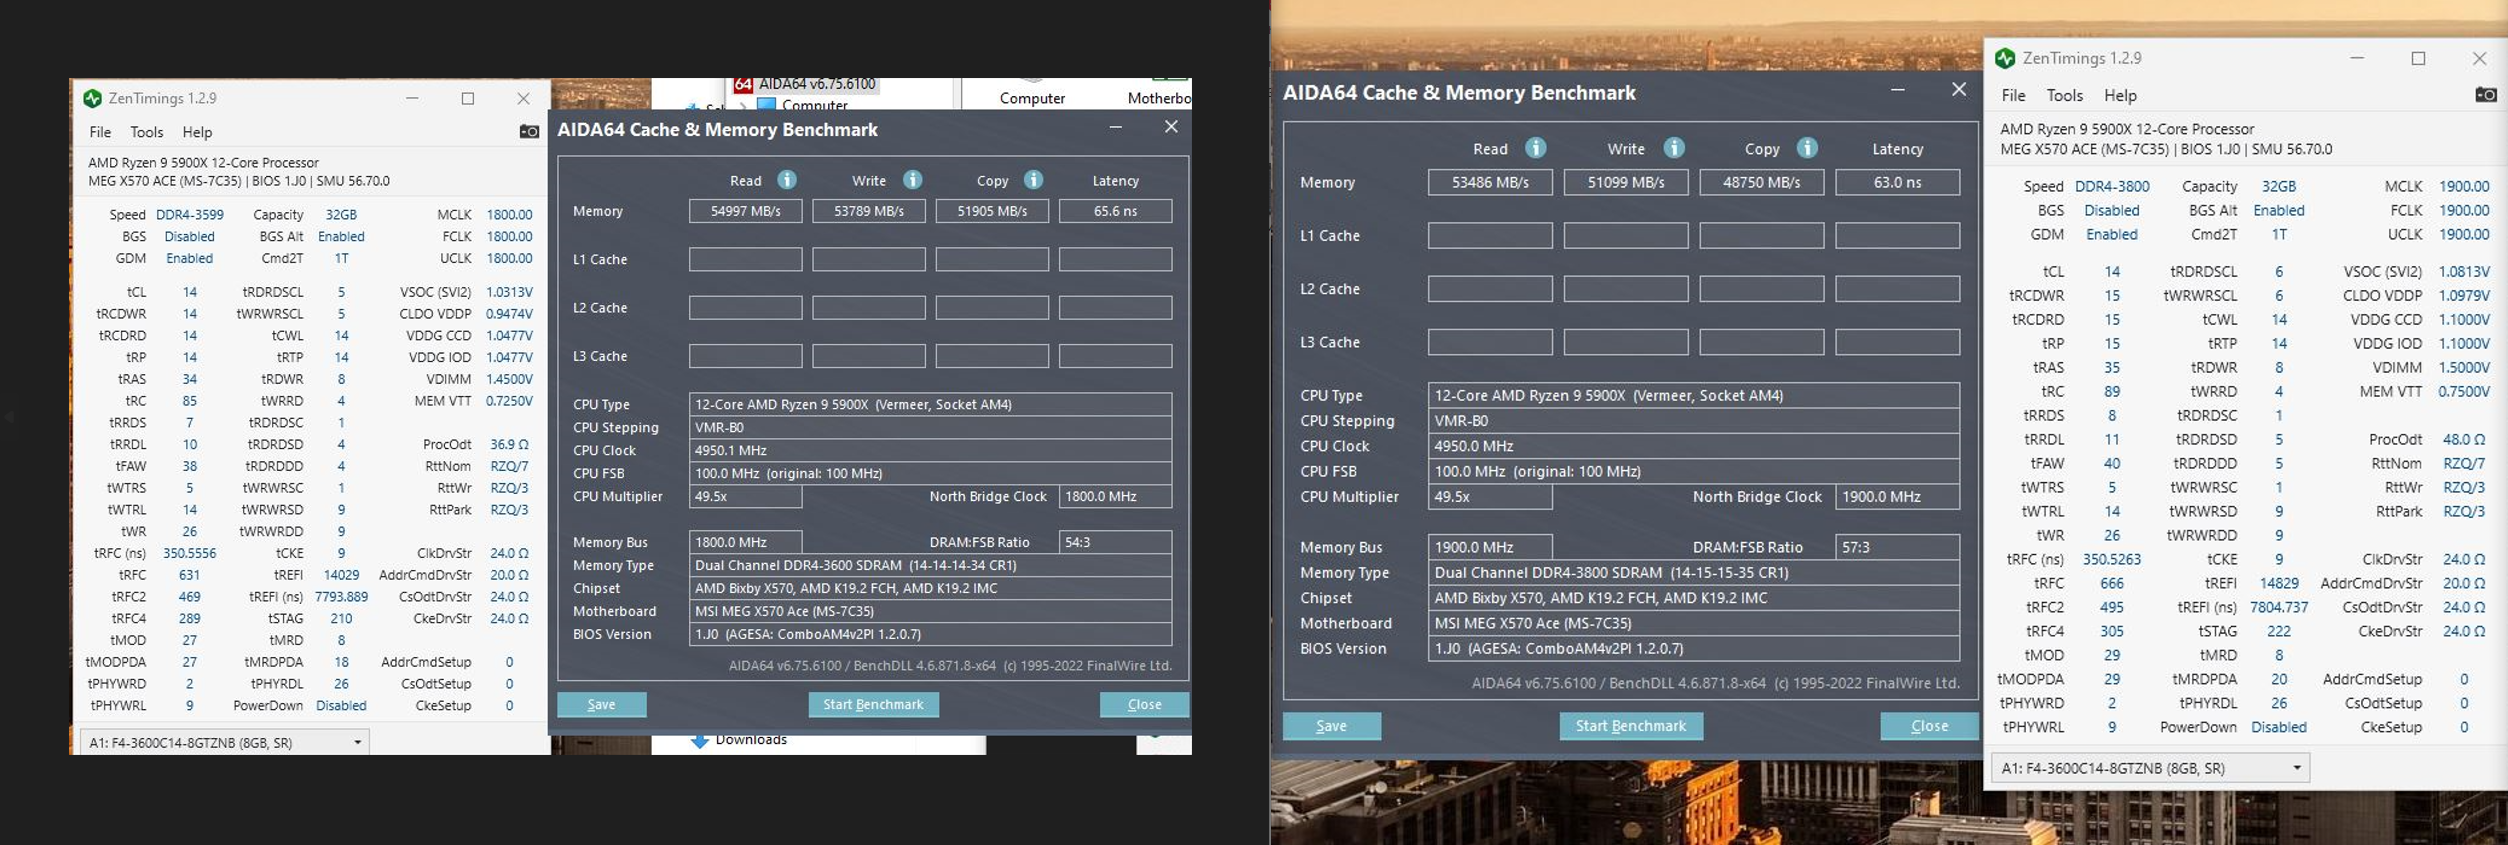Click Memory Type DDR4-3800 SDRAM field
Image resolution: width=2508 pixels, height=845 pixels.
coord(1693,573)
